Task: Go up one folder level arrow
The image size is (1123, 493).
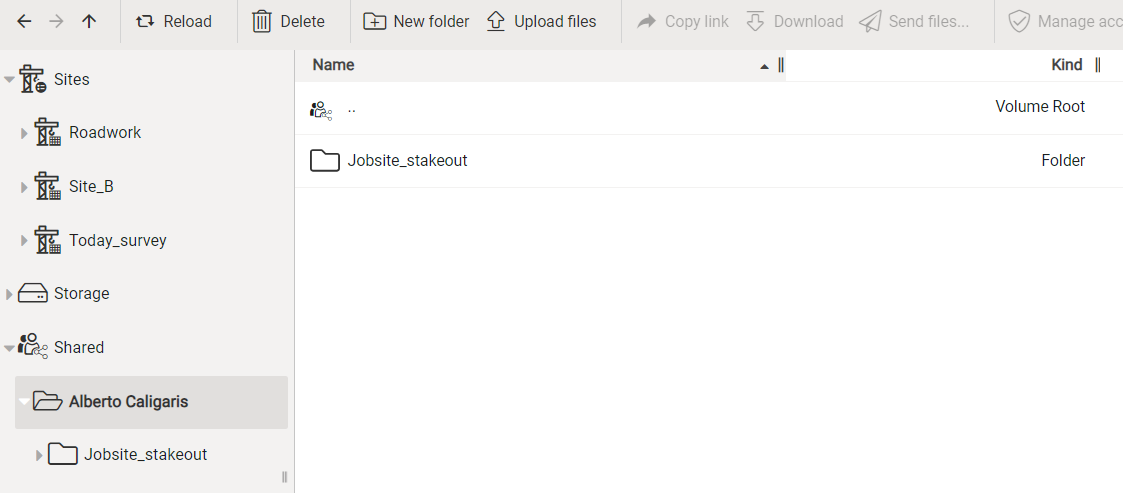Action: tap(89, 21)
